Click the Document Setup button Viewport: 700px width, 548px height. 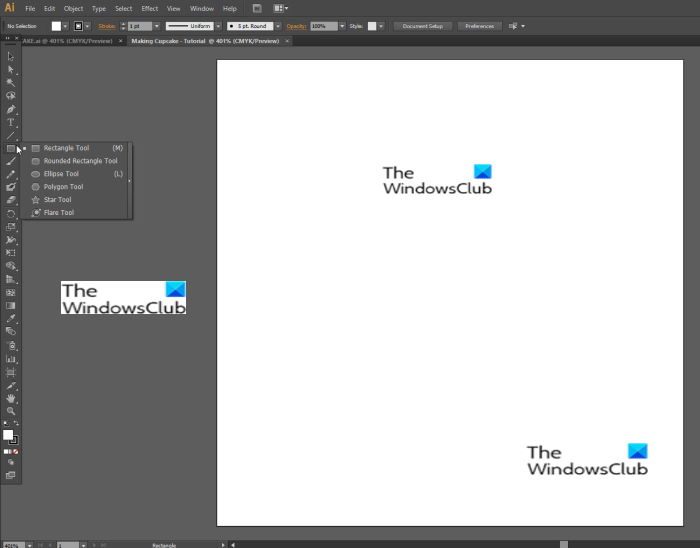422,26
